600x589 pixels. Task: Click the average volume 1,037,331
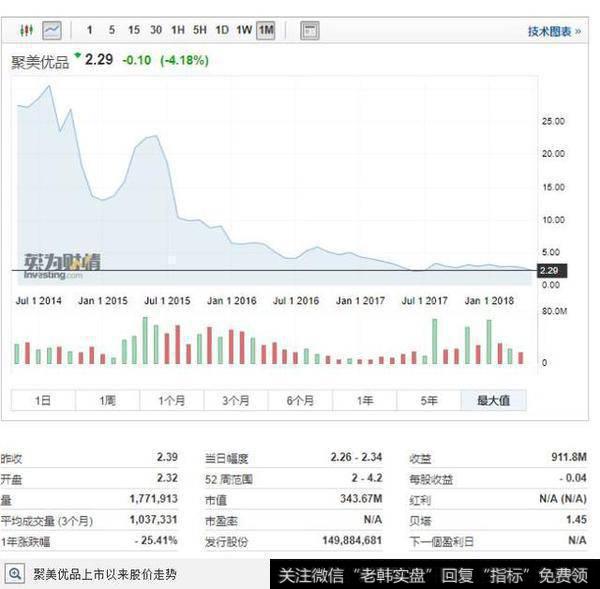tap(153, 519)
